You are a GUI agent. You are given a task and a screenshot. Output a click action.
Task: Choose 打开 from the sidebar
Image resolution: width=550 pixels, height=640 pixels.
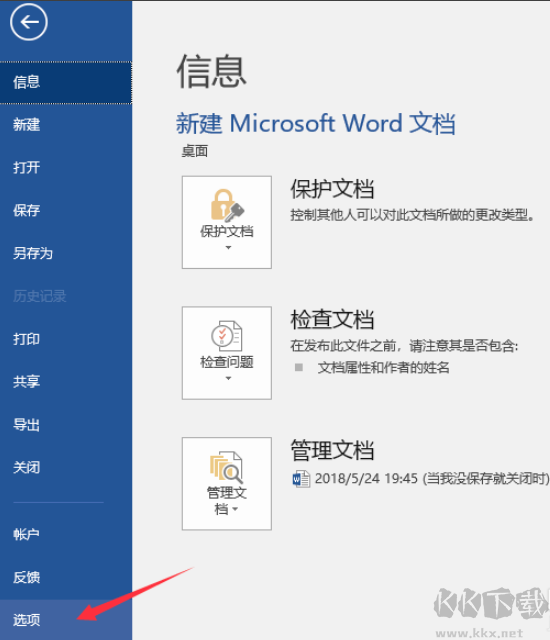66,167
